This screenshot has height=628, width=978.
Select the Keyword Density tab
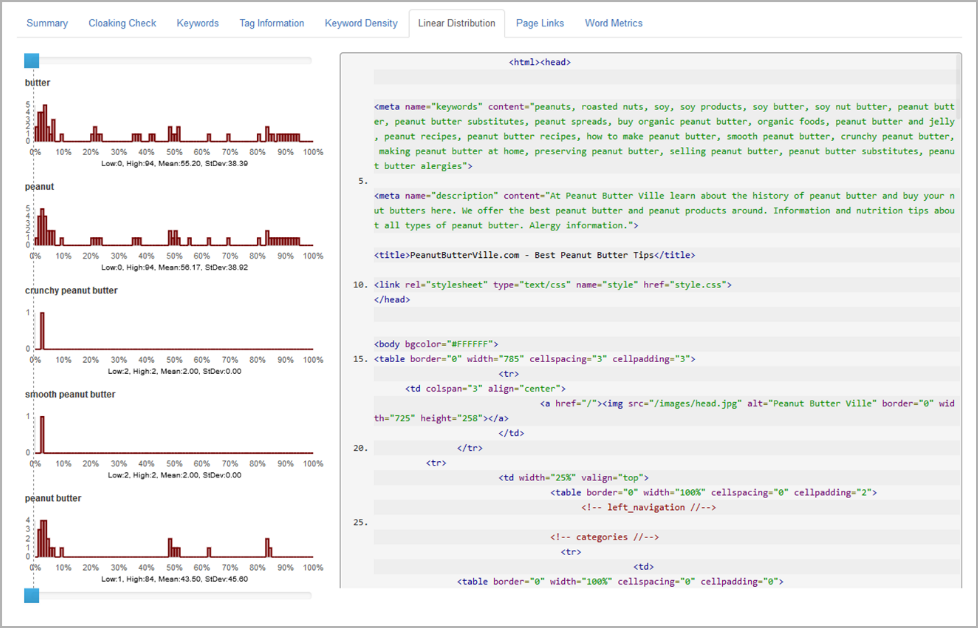(361, 23)
